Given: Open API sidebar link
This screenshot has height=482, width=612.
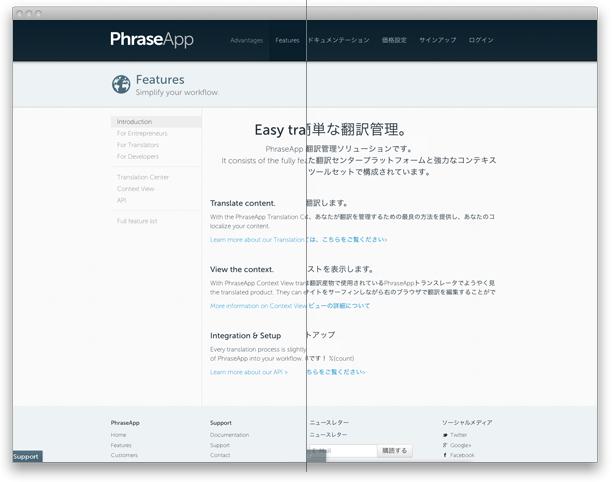Looking at the screenshot, I should point(121,200).
